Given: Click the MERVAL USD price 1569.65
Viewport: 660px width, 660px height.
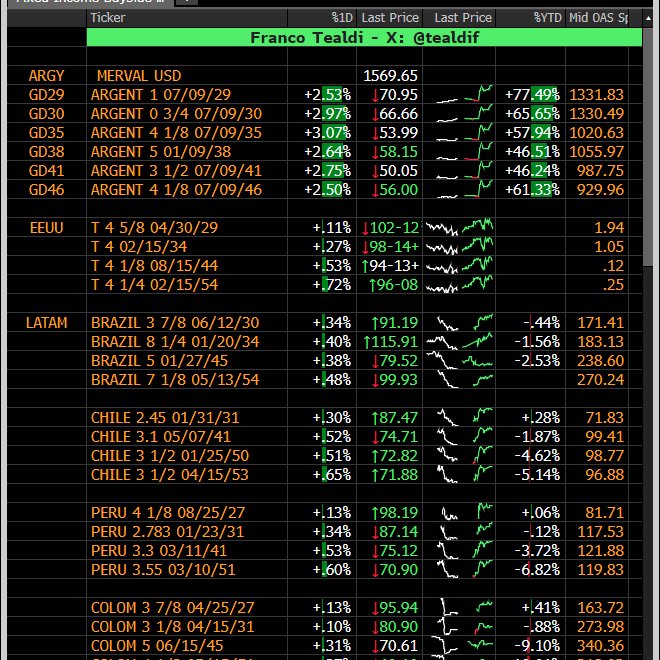Looking at the screenshot, I should point(390,76).
